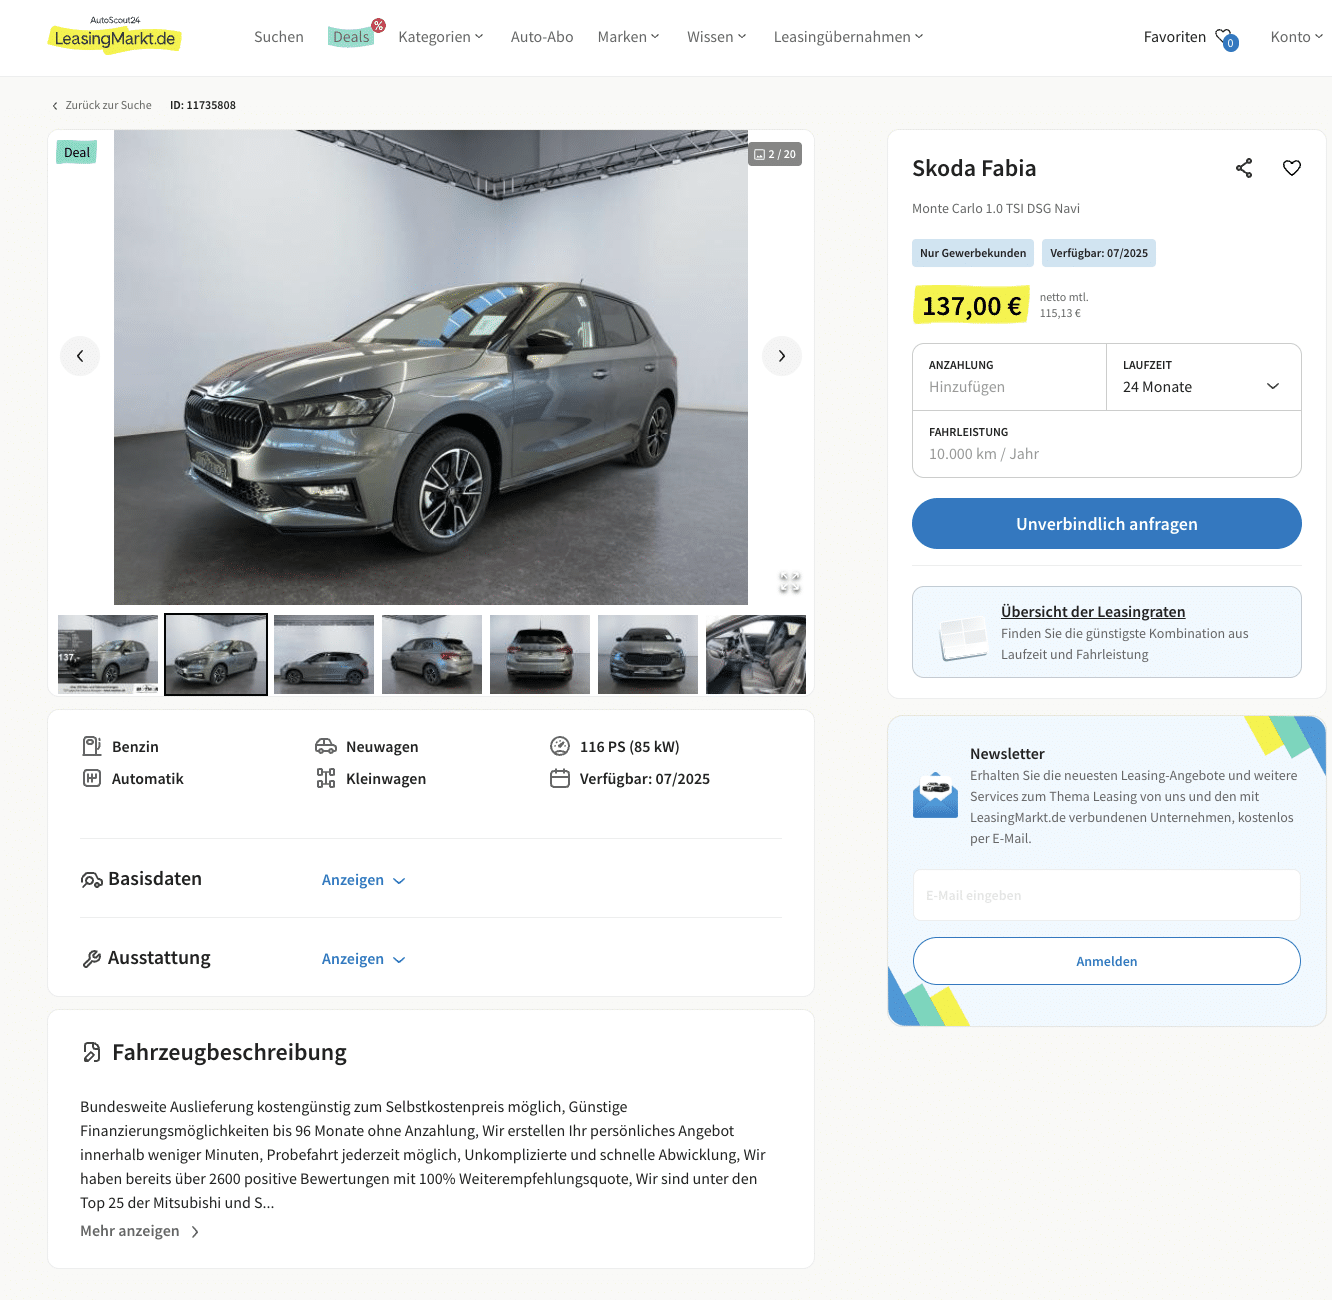Open the Leasingübernahmen dropdown menu
This screenshot has height=1300, width=1332.
pos(849,37)
